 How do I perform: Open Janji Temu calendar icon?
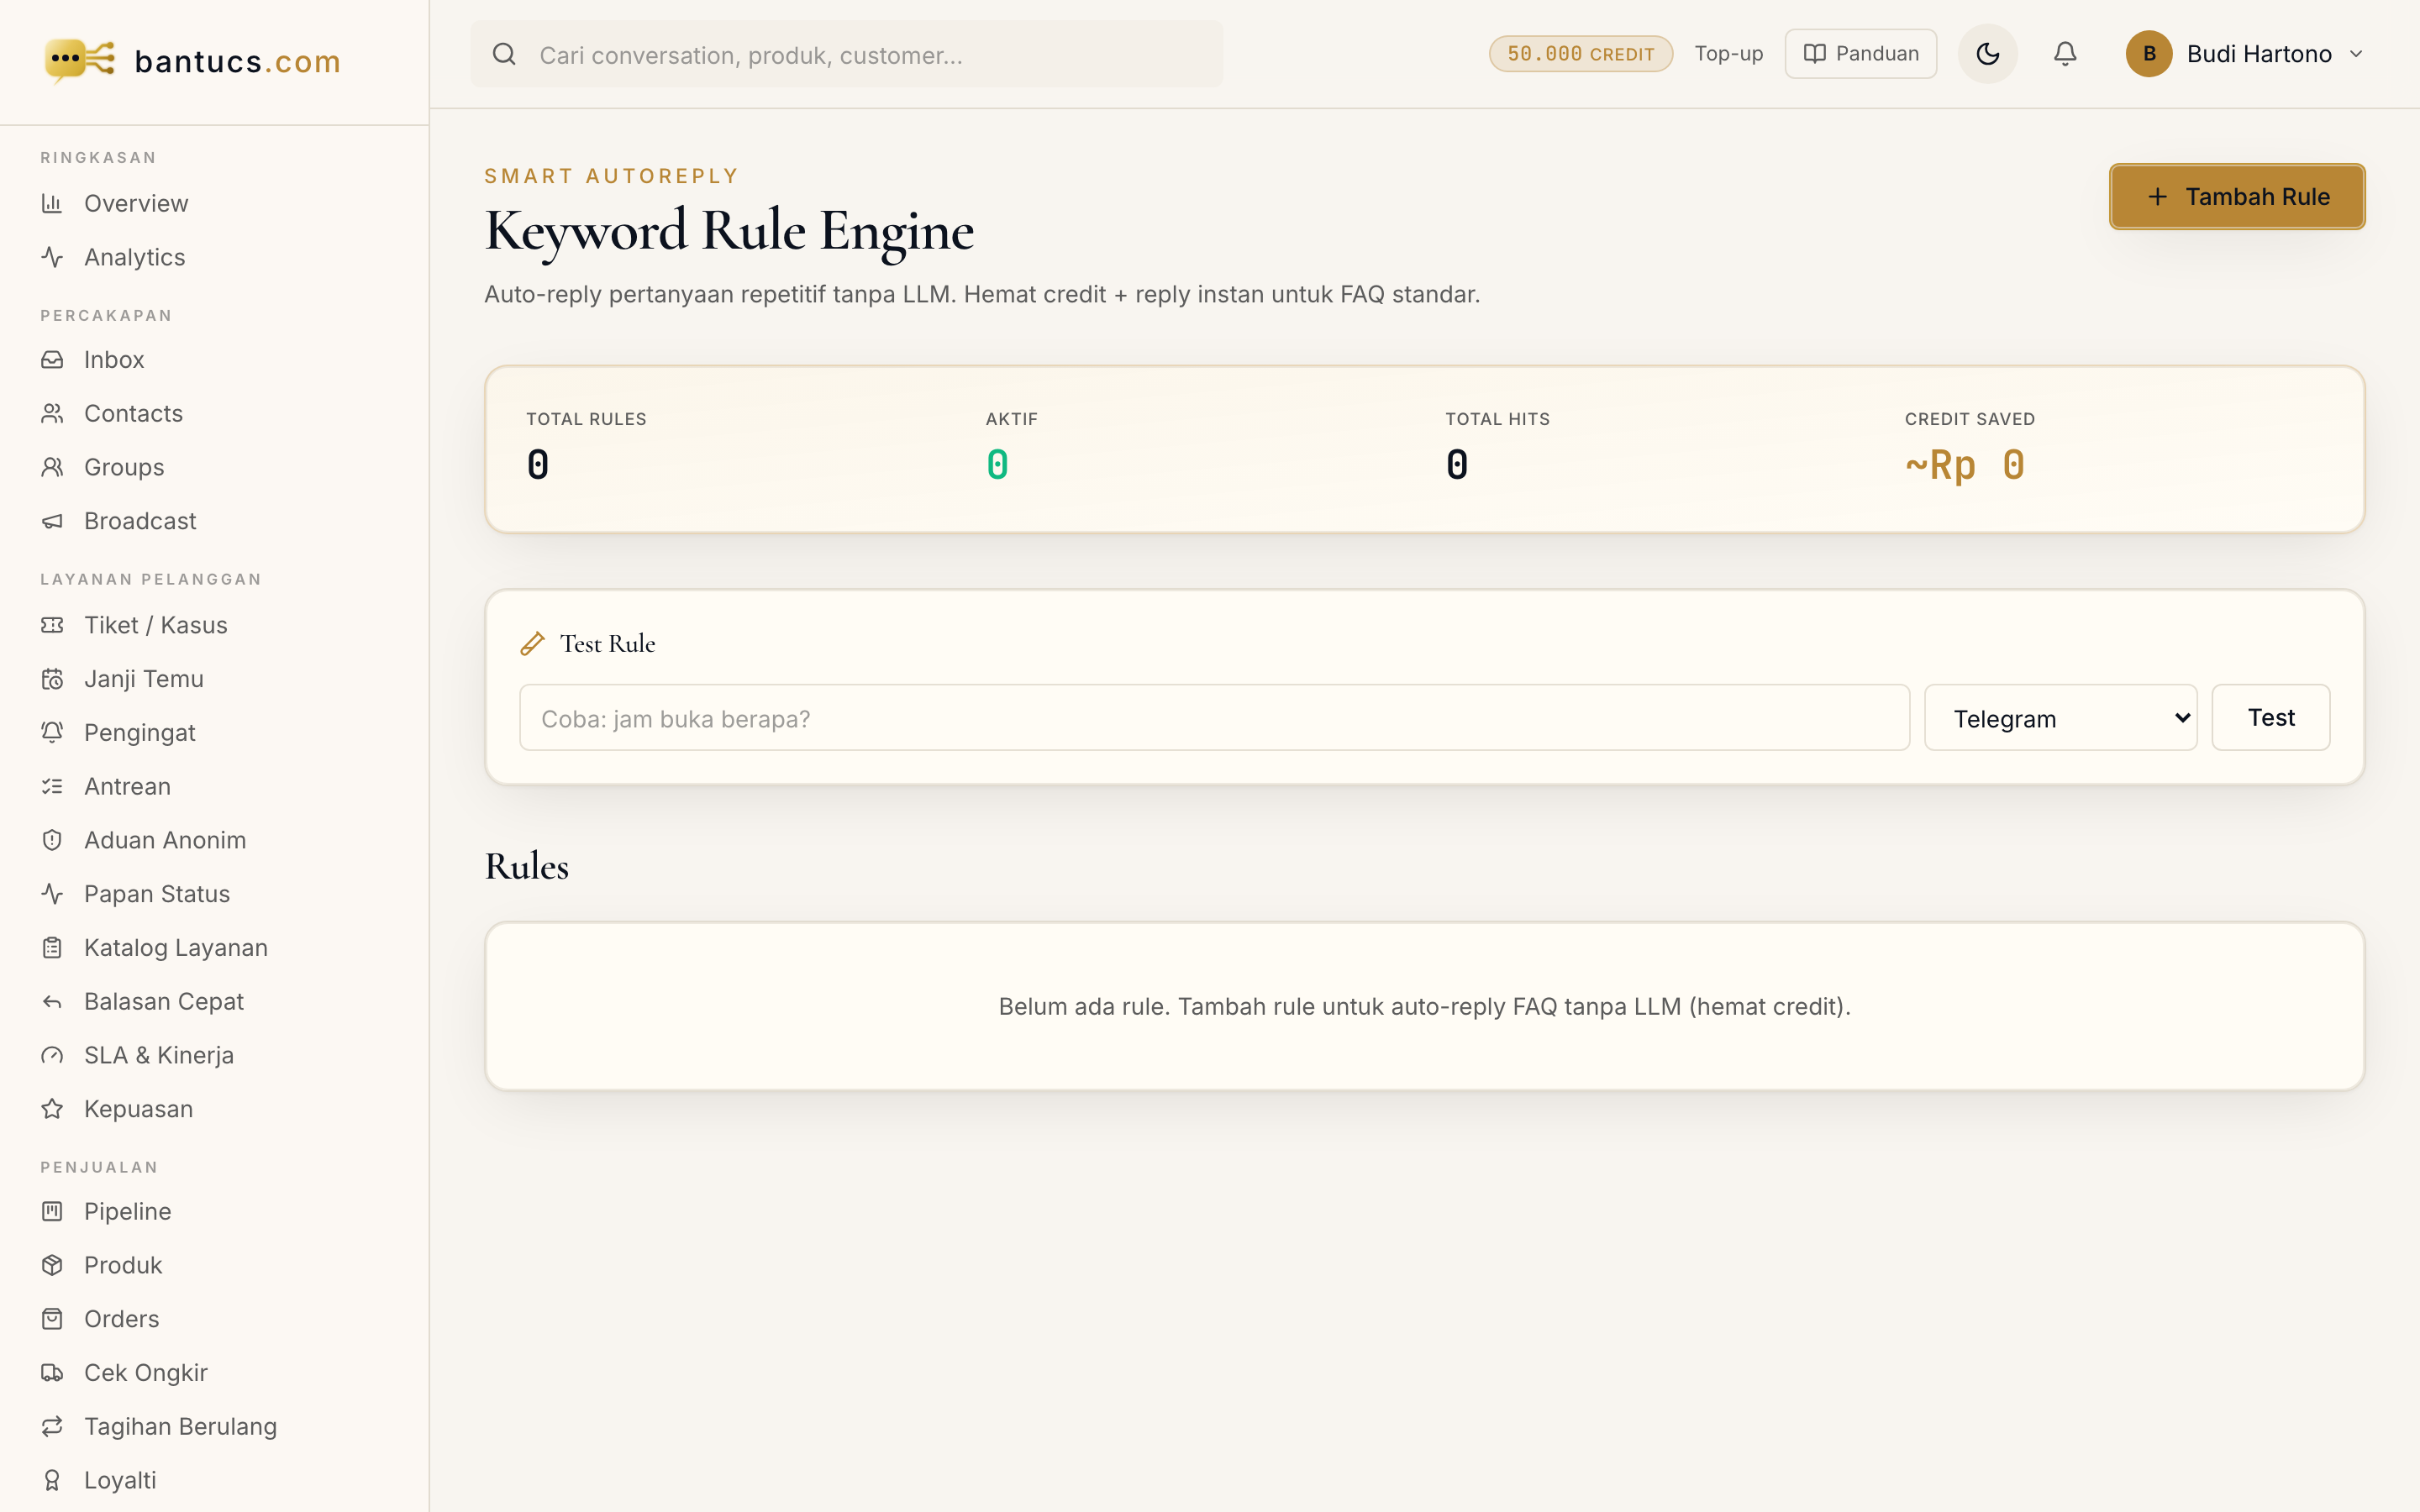click(52, 679)
